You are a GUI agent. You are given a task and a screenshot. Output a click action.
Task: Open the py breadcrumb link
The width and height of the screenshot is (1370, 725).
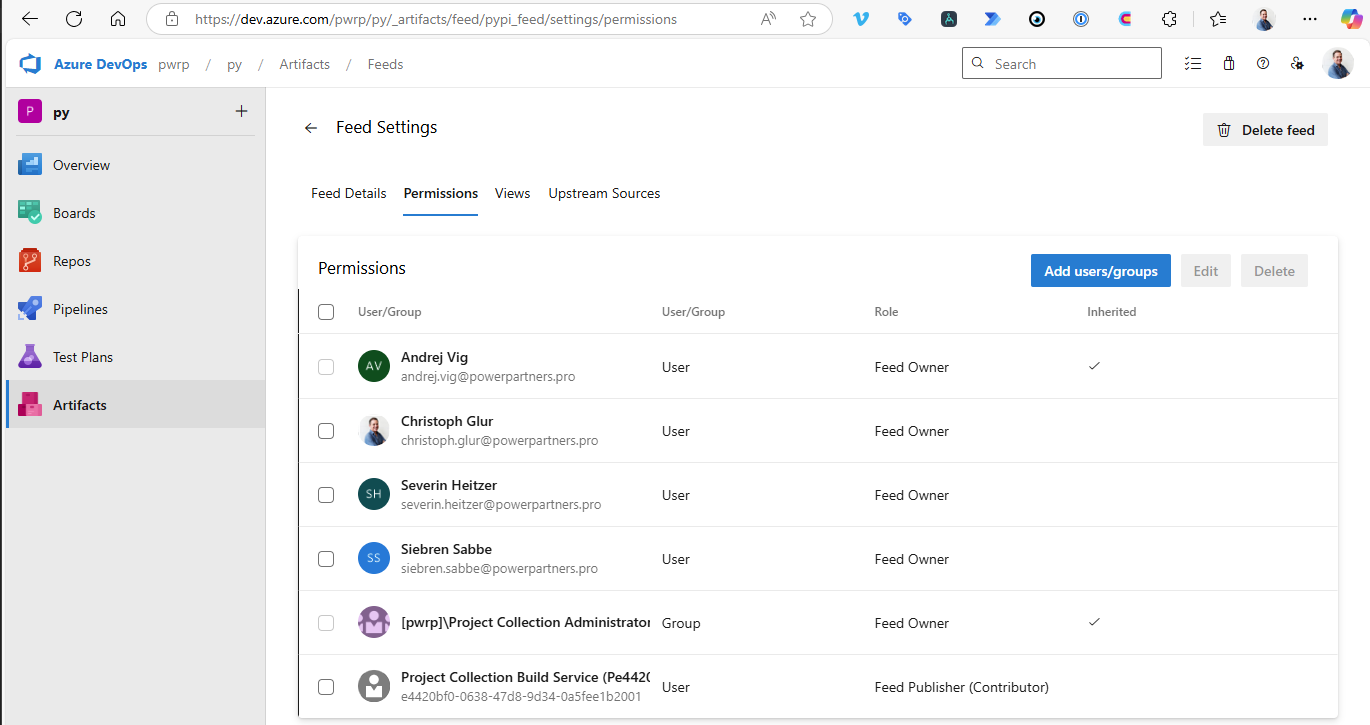(x=234, y=64)
